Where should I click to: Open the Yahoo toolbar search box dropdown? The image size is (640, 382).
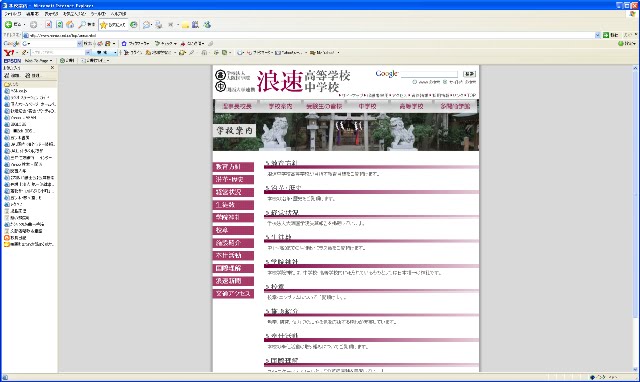[88, 53]
